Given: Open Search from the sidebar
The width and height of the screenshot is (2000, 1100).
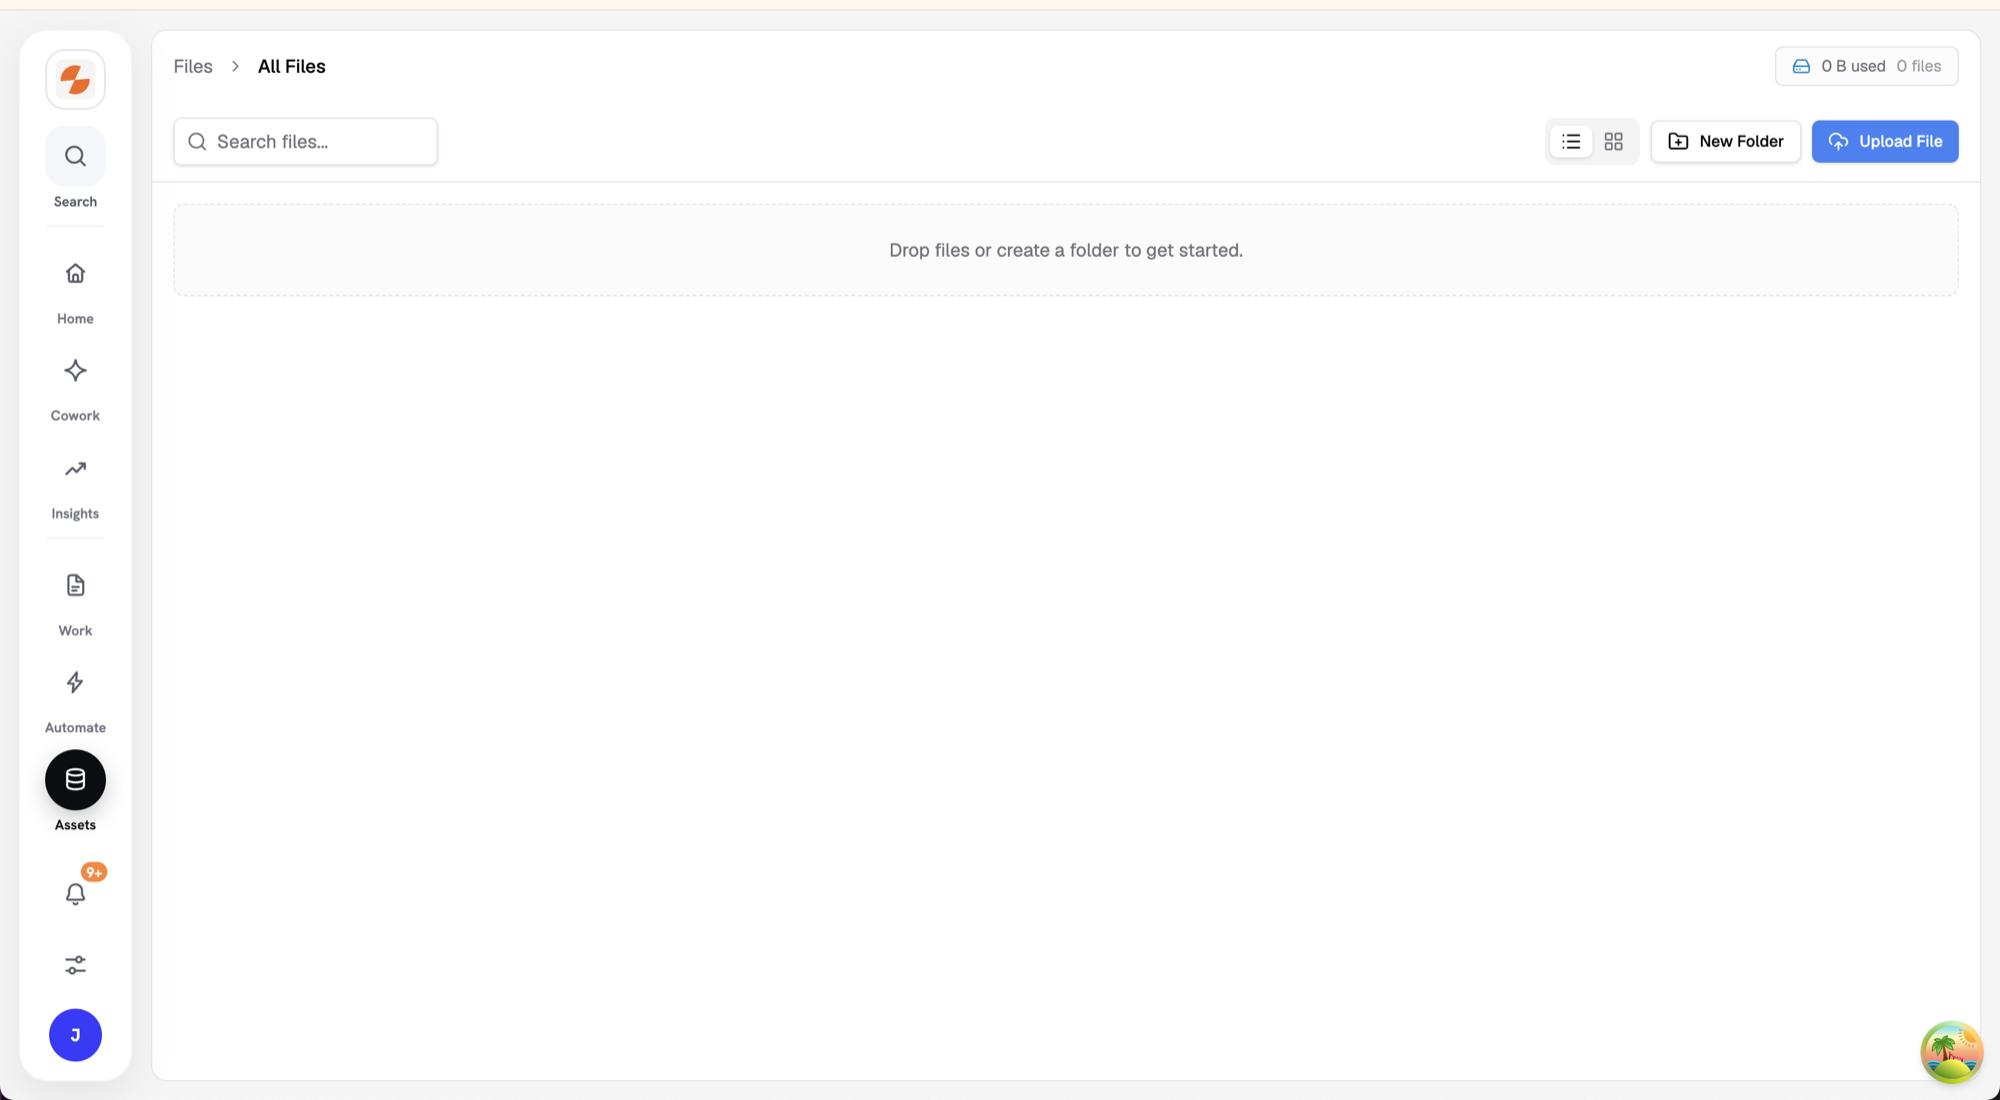Looking at the screenshot, I should coord(75,156).
